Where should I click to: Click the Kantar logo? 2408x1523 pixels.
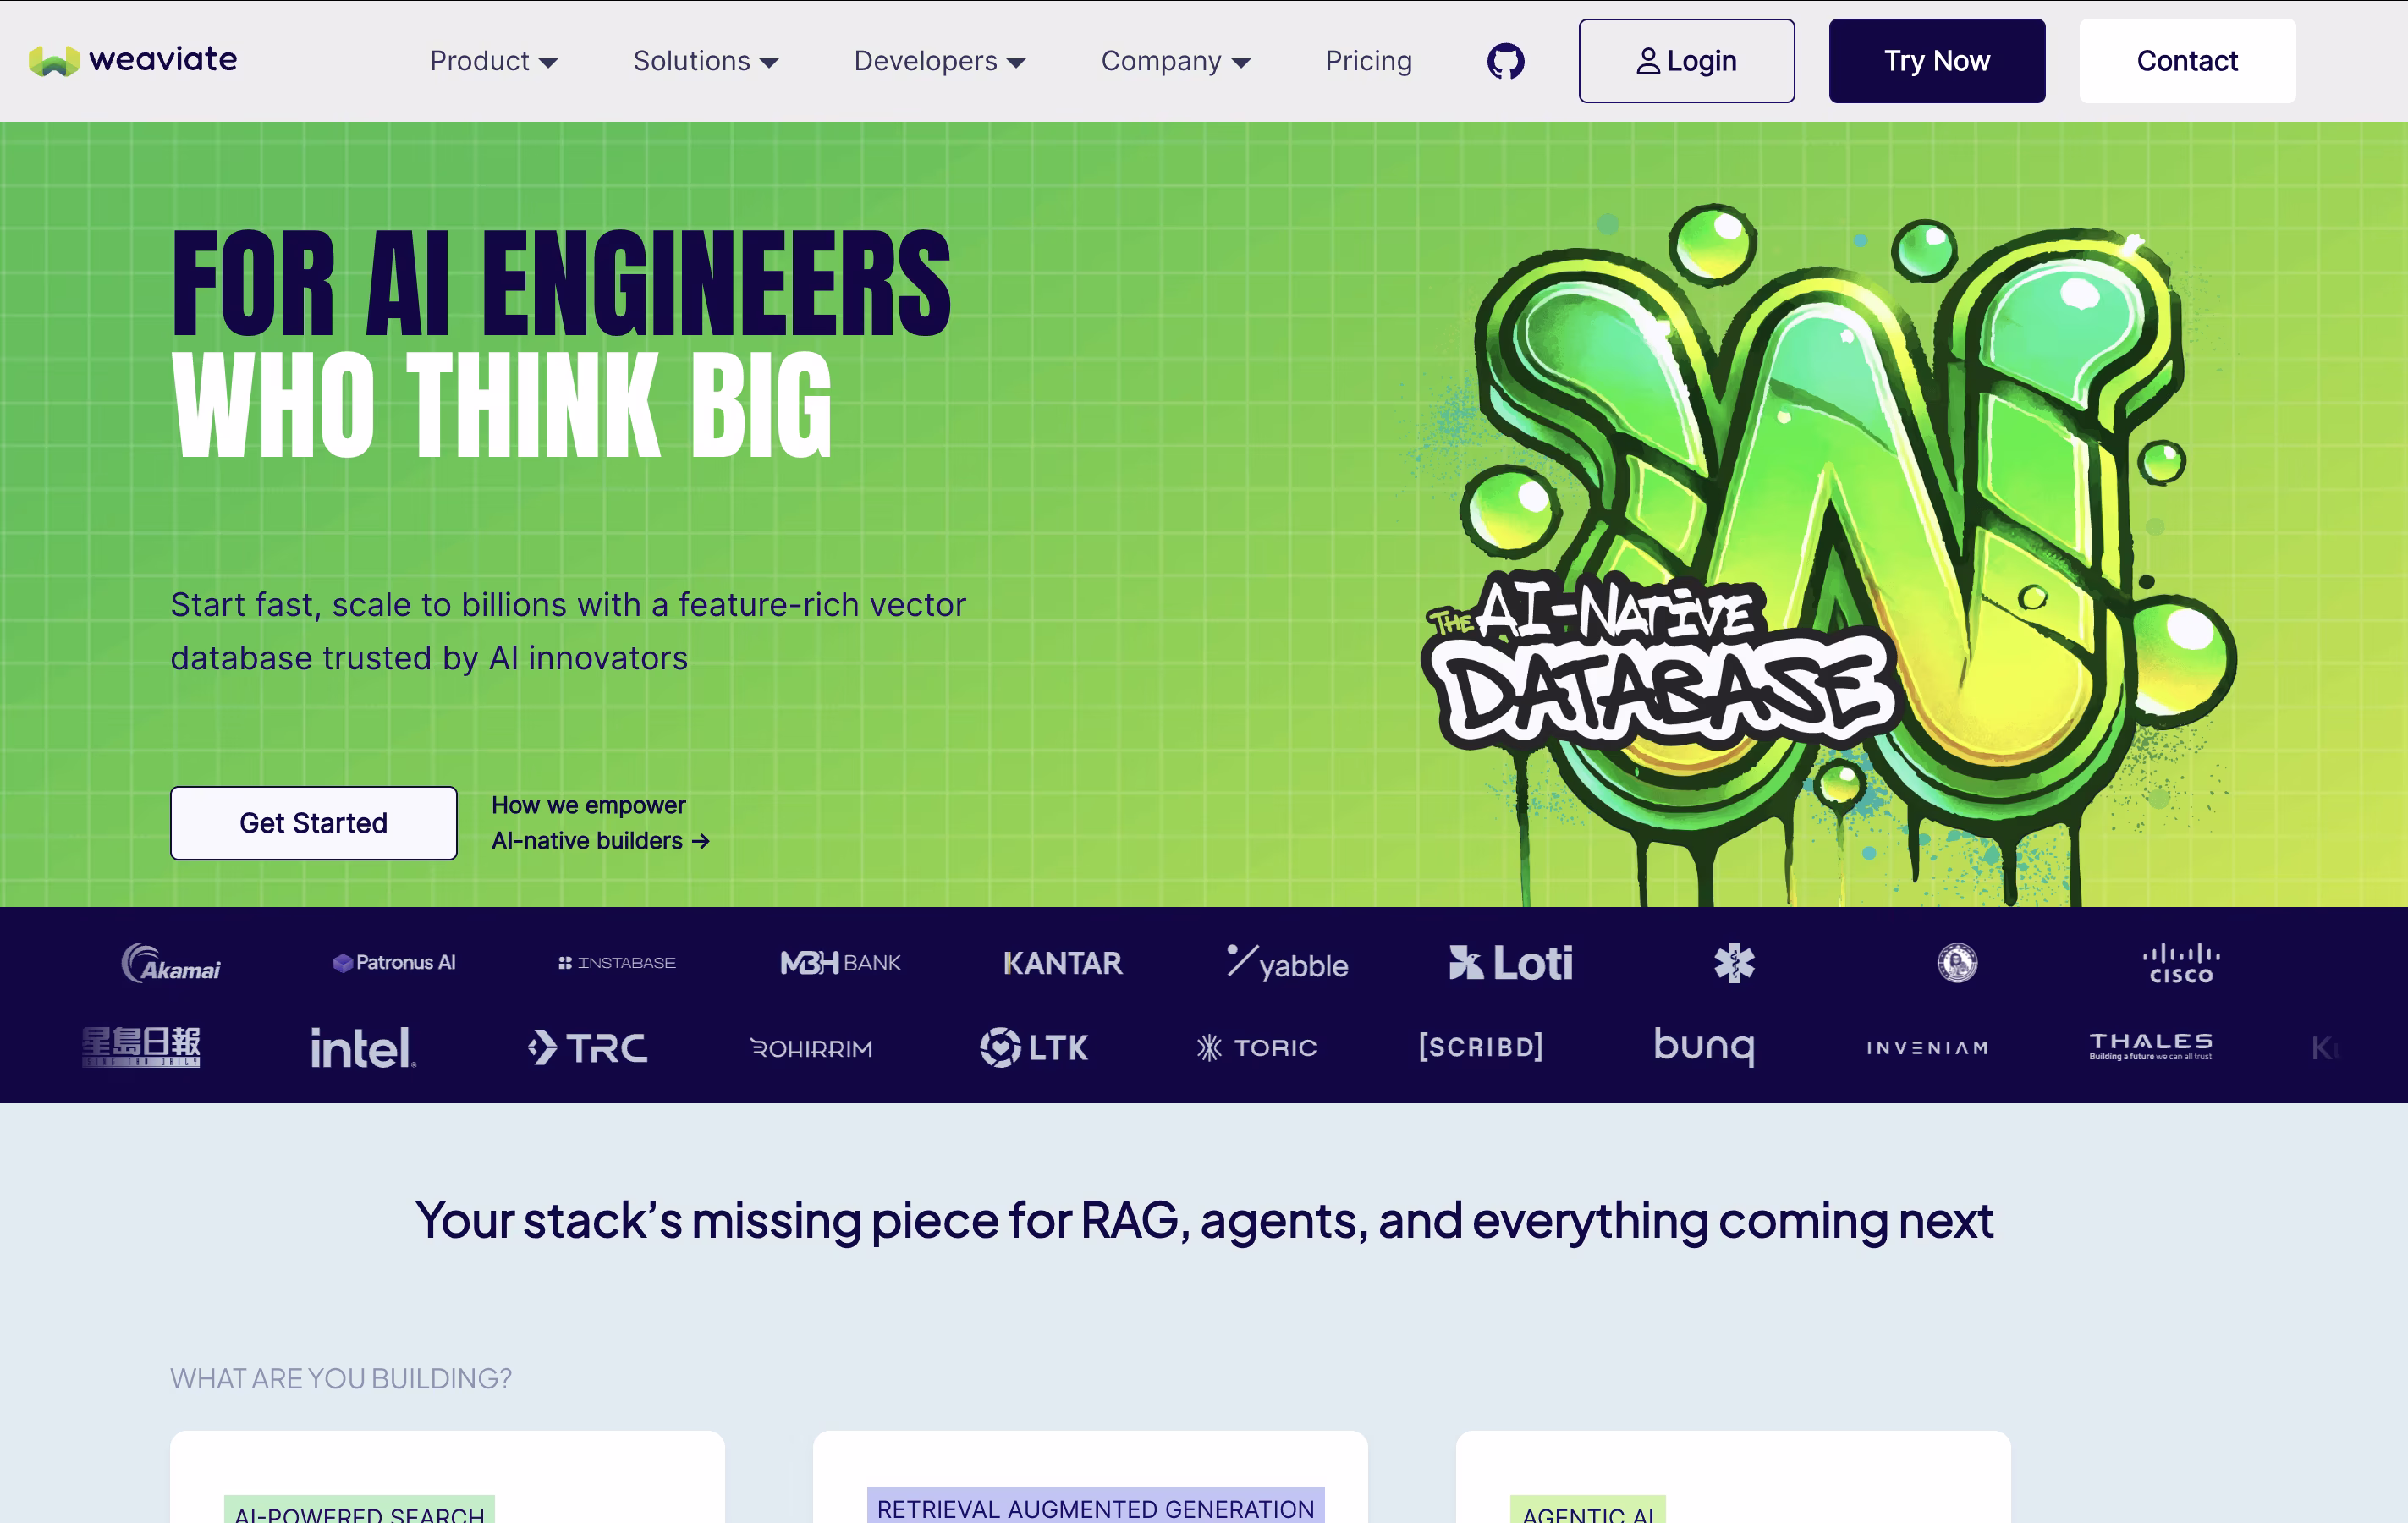1063,963
